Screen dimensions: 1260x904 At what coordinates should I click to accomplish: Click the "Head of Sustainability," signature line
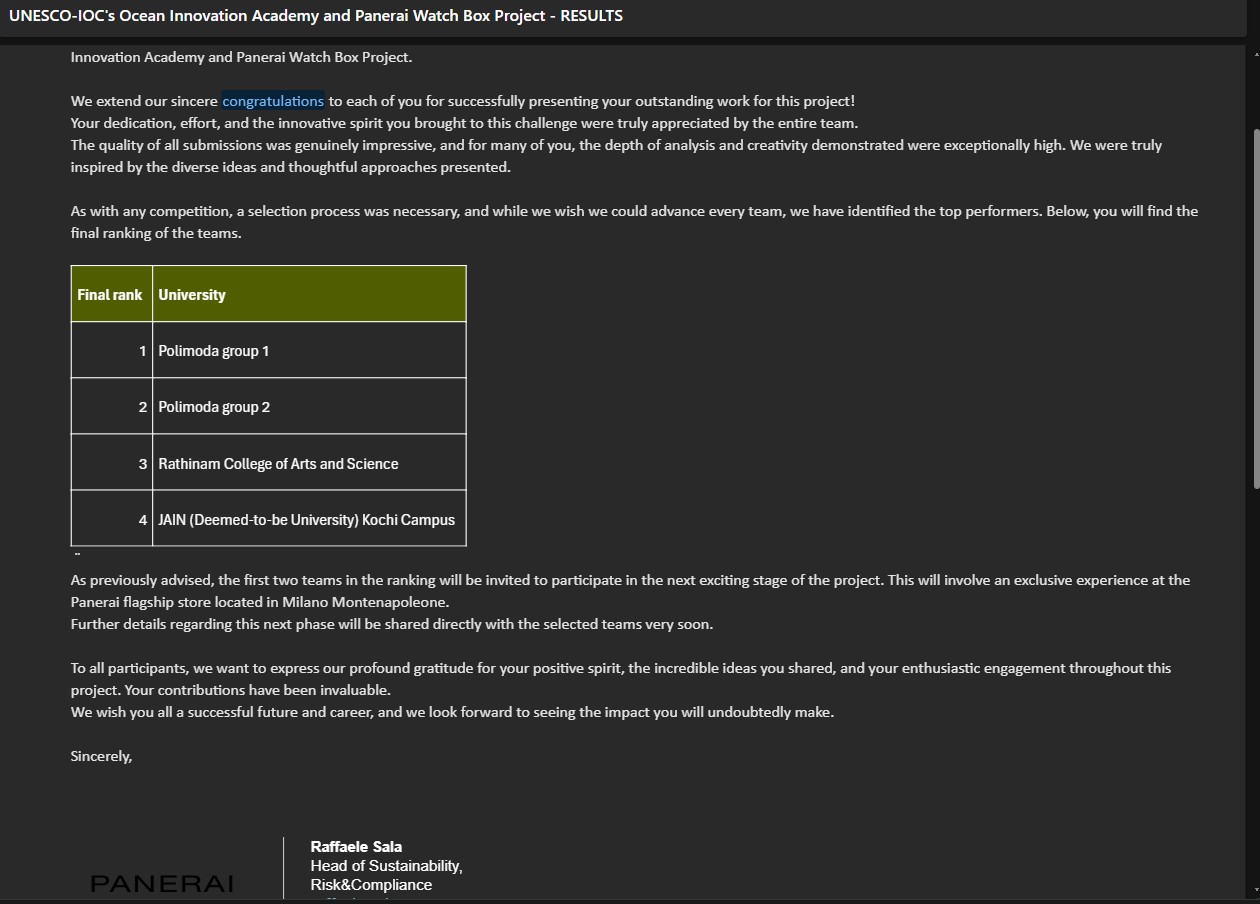(386, 866)
